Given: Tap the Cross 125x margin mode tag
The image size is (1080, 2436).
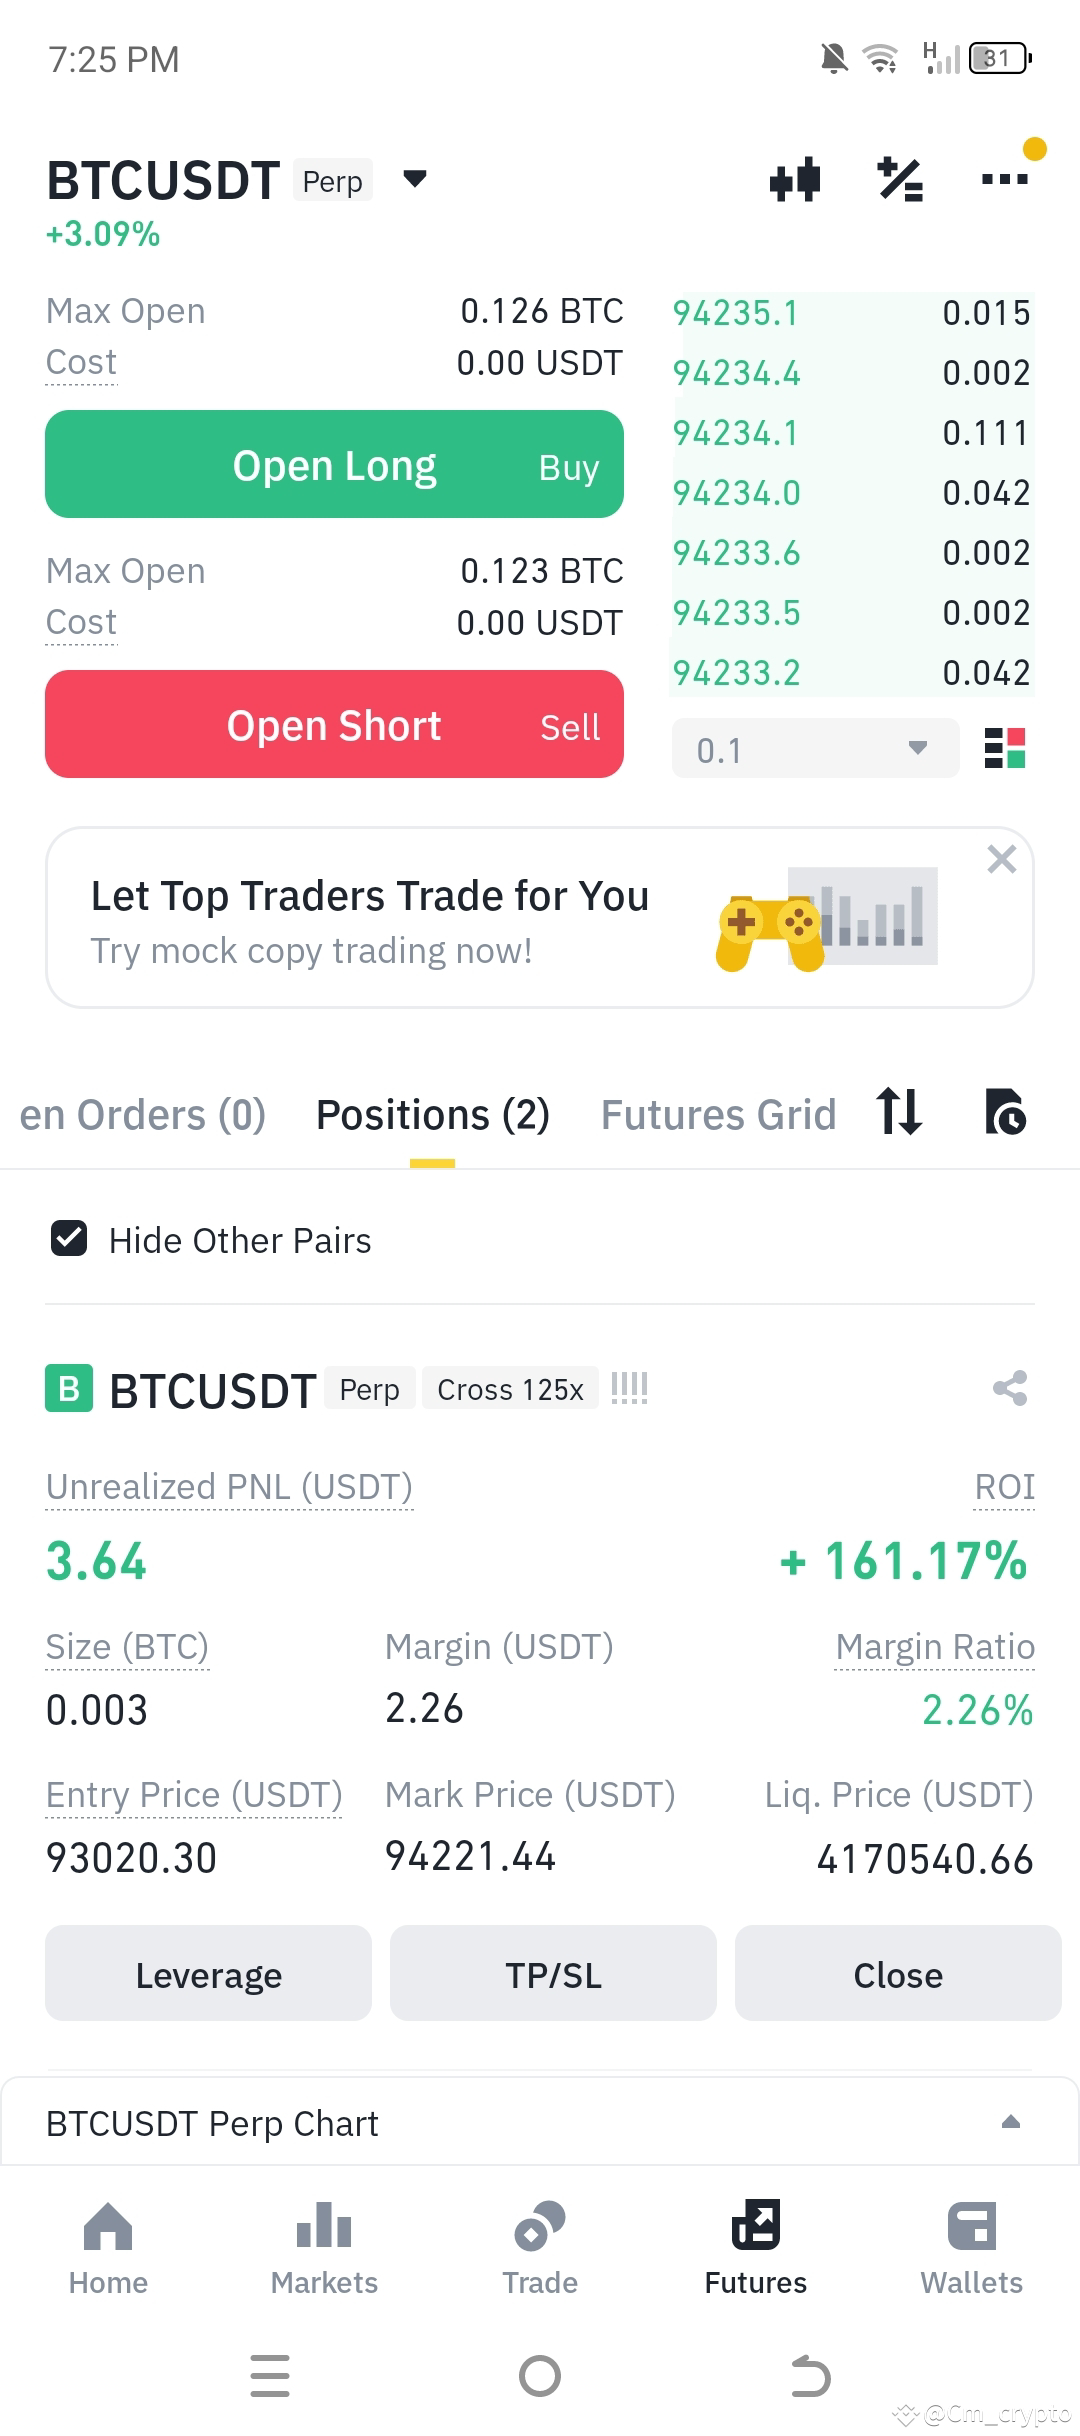Looking at the screenshot, I should coord(510,1388).
